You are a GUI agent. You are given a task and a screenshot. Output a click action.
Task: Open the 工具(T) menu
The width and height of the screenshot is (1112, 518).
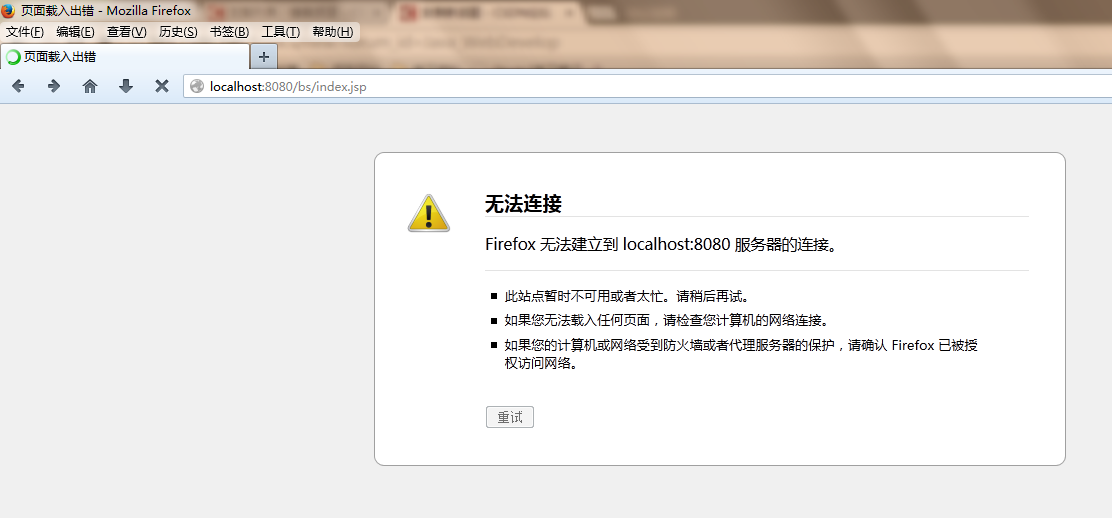[281, 32]
